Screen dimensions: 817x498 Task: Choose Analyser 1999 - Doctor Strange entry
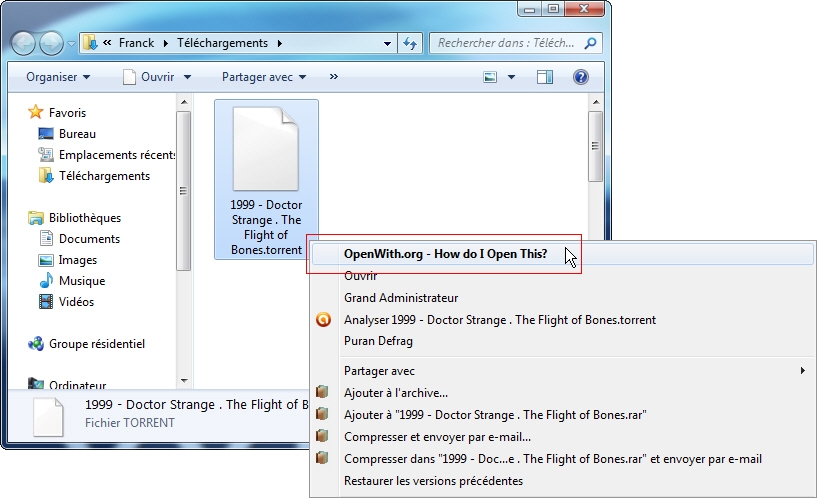click(500, 320)
